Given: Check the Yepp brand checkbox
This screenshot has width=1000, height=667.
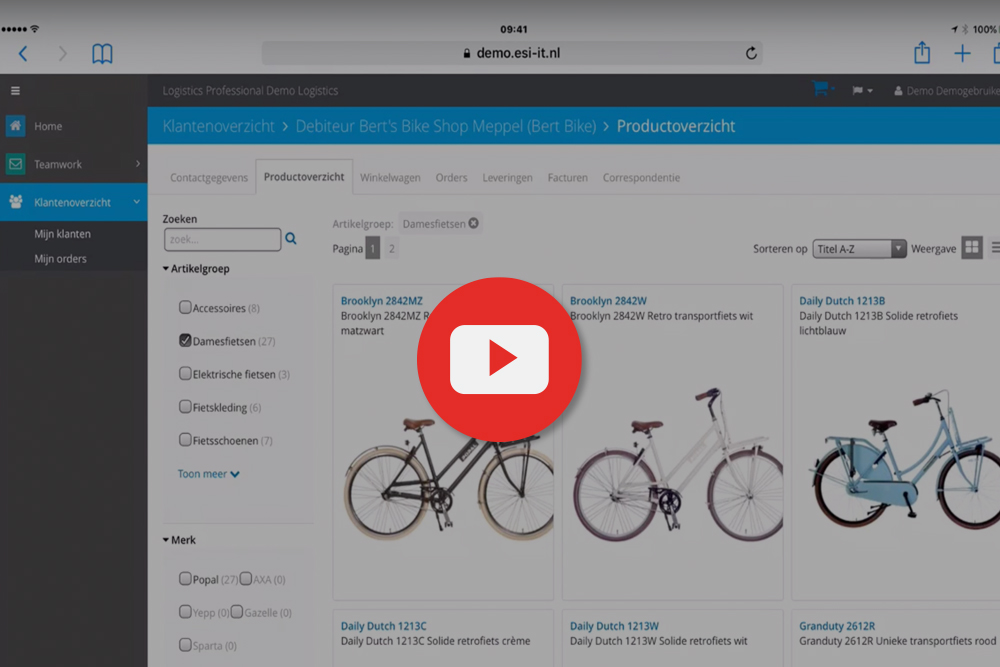Looking at the screenshot, I should click(185, 612).
